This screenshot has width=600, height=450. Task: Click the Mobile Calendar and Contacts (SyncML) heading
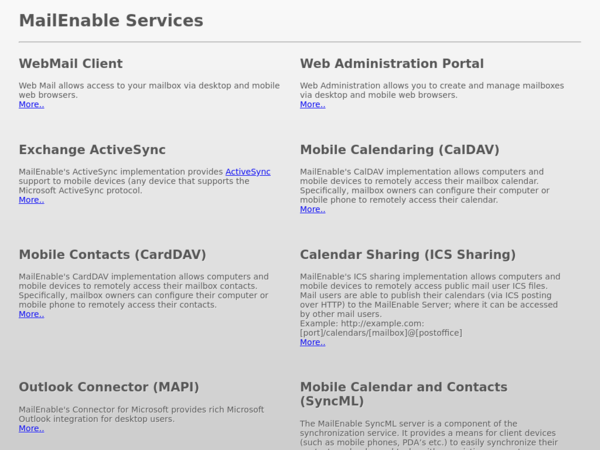click(x=404, y=394)
